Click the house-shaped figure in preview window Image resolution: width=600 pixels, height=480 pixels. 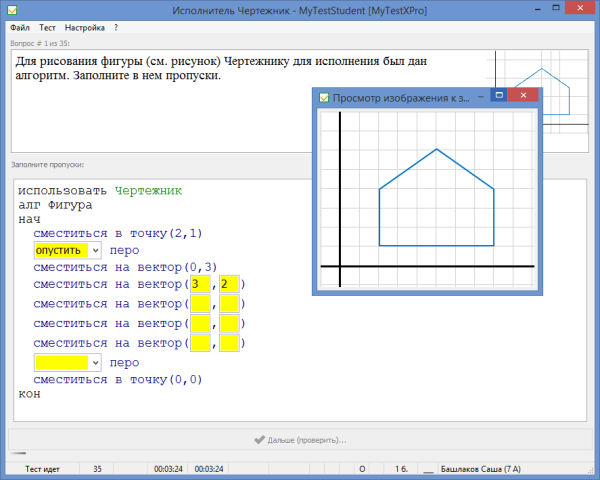437,200
